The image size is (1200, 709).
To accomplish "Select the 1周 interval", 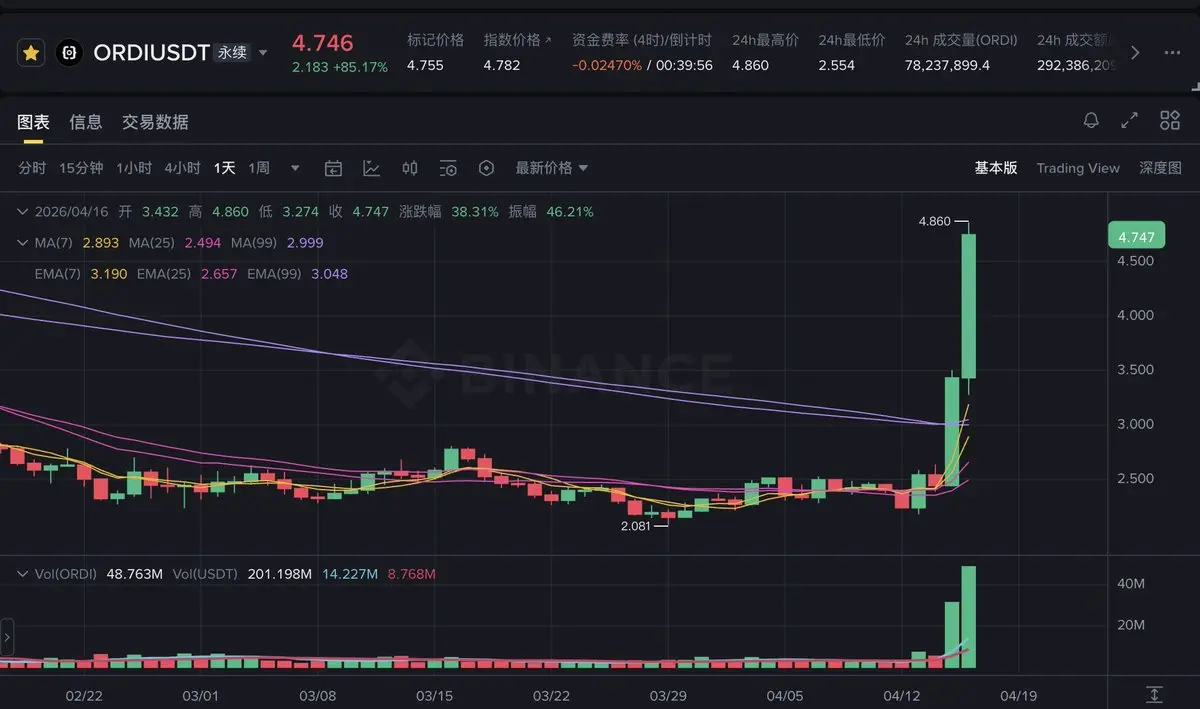I will [x=259, y=168].
